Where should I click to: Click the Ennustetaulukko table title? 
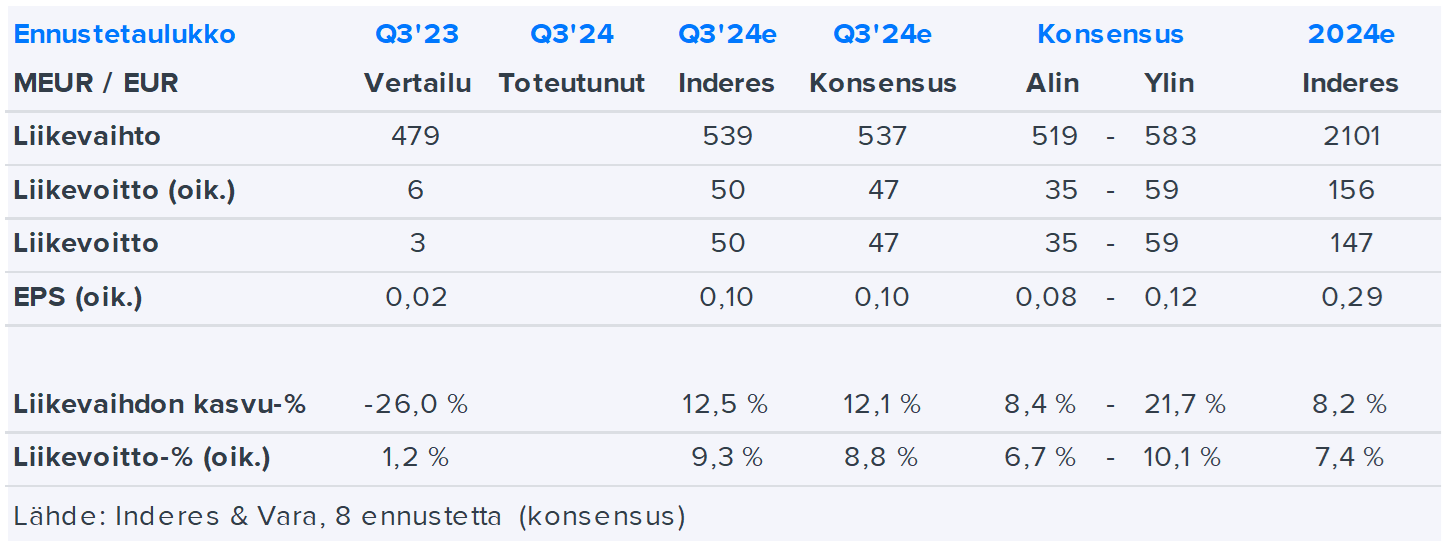[125, 34]
